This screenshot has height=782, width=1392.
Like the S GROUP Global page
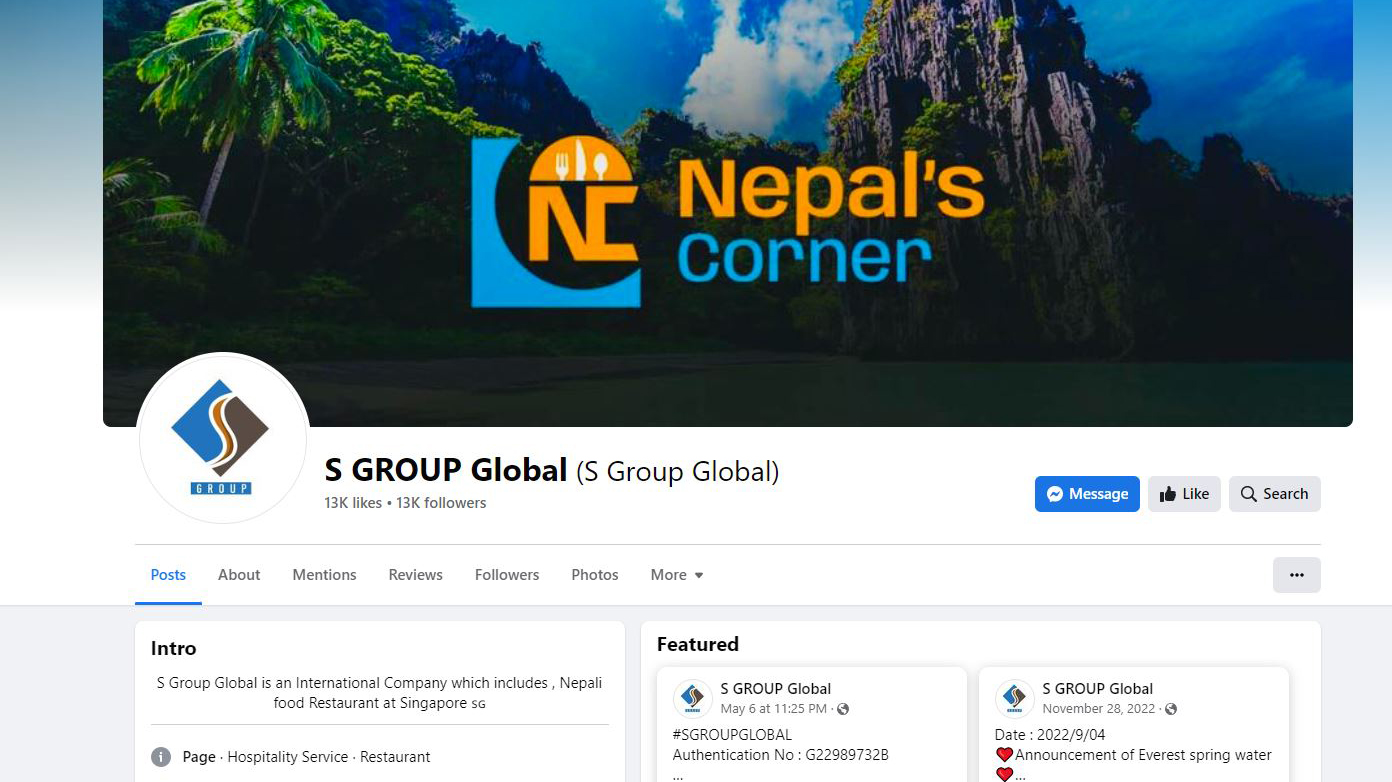1184,494
